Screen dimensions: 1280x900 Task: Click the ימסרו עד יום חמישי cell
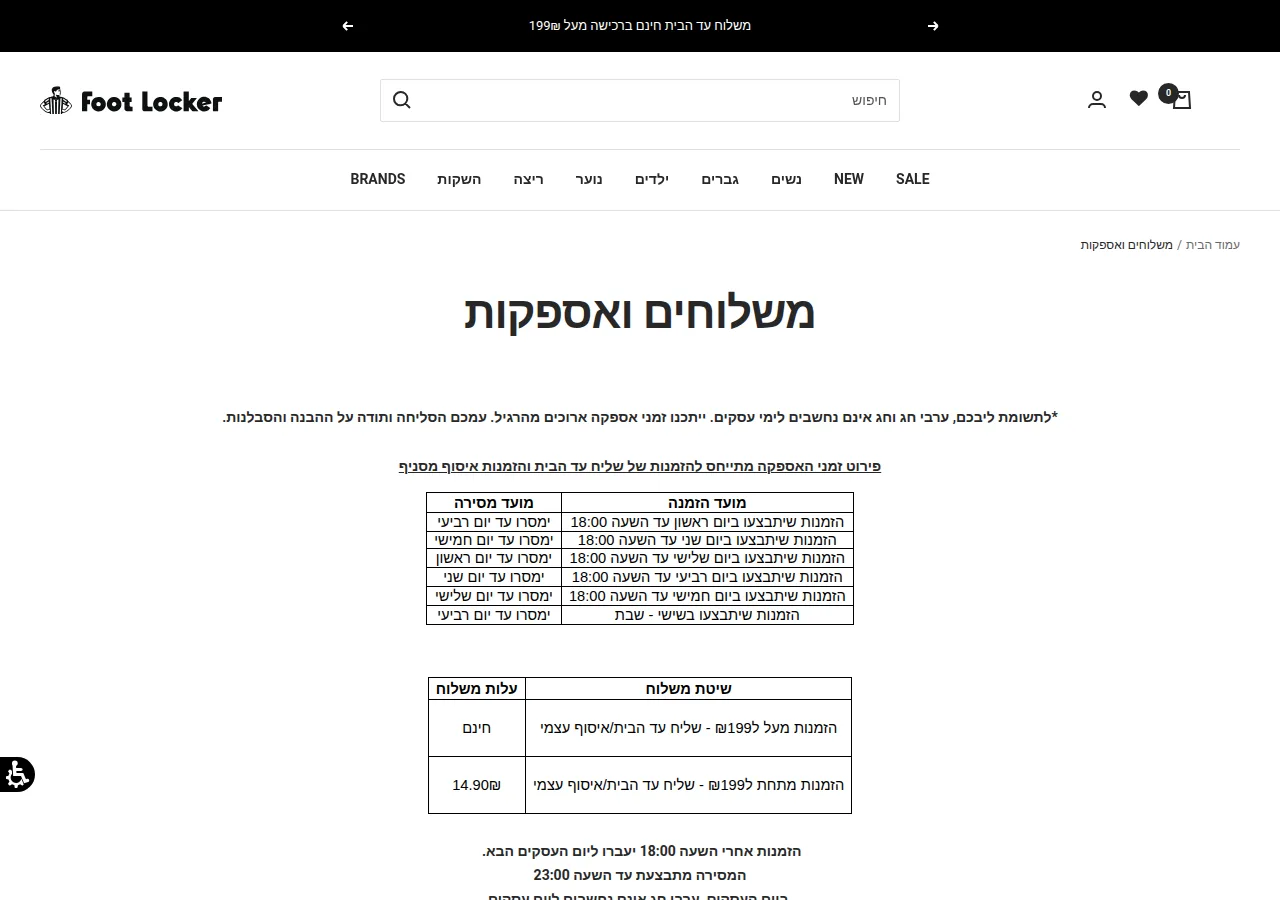point(494,540)
